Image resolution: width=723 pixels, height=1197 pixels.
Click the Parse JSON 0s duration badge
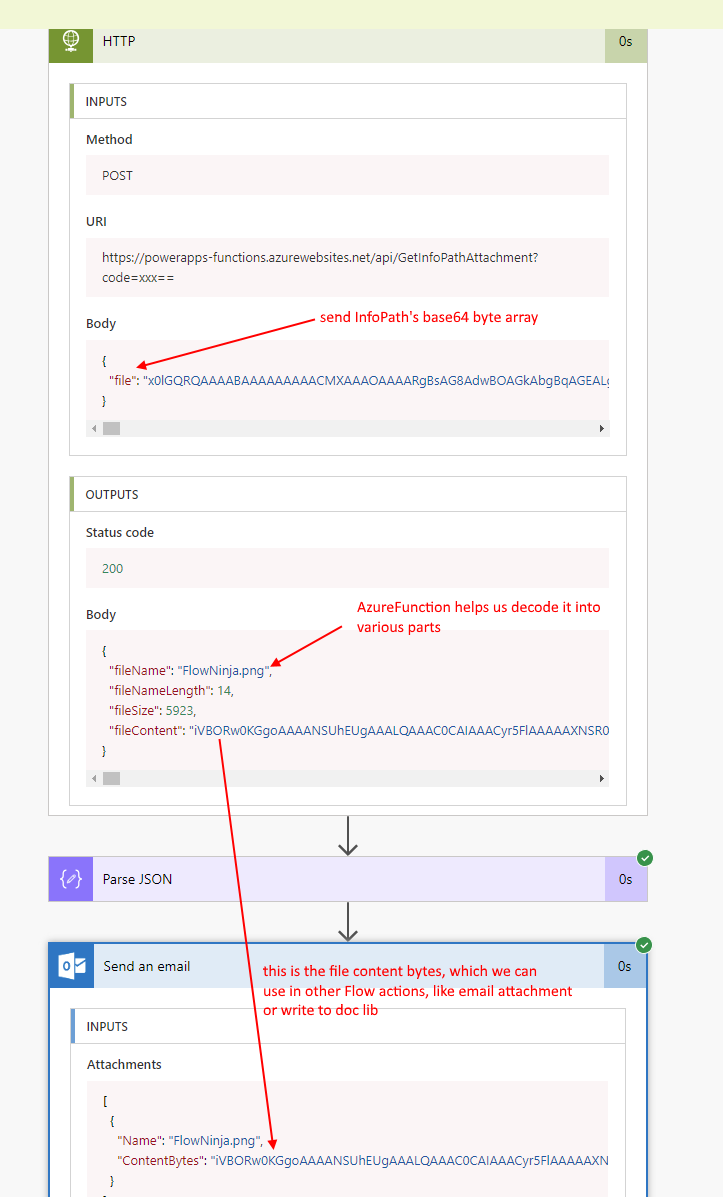pos(625,879)
